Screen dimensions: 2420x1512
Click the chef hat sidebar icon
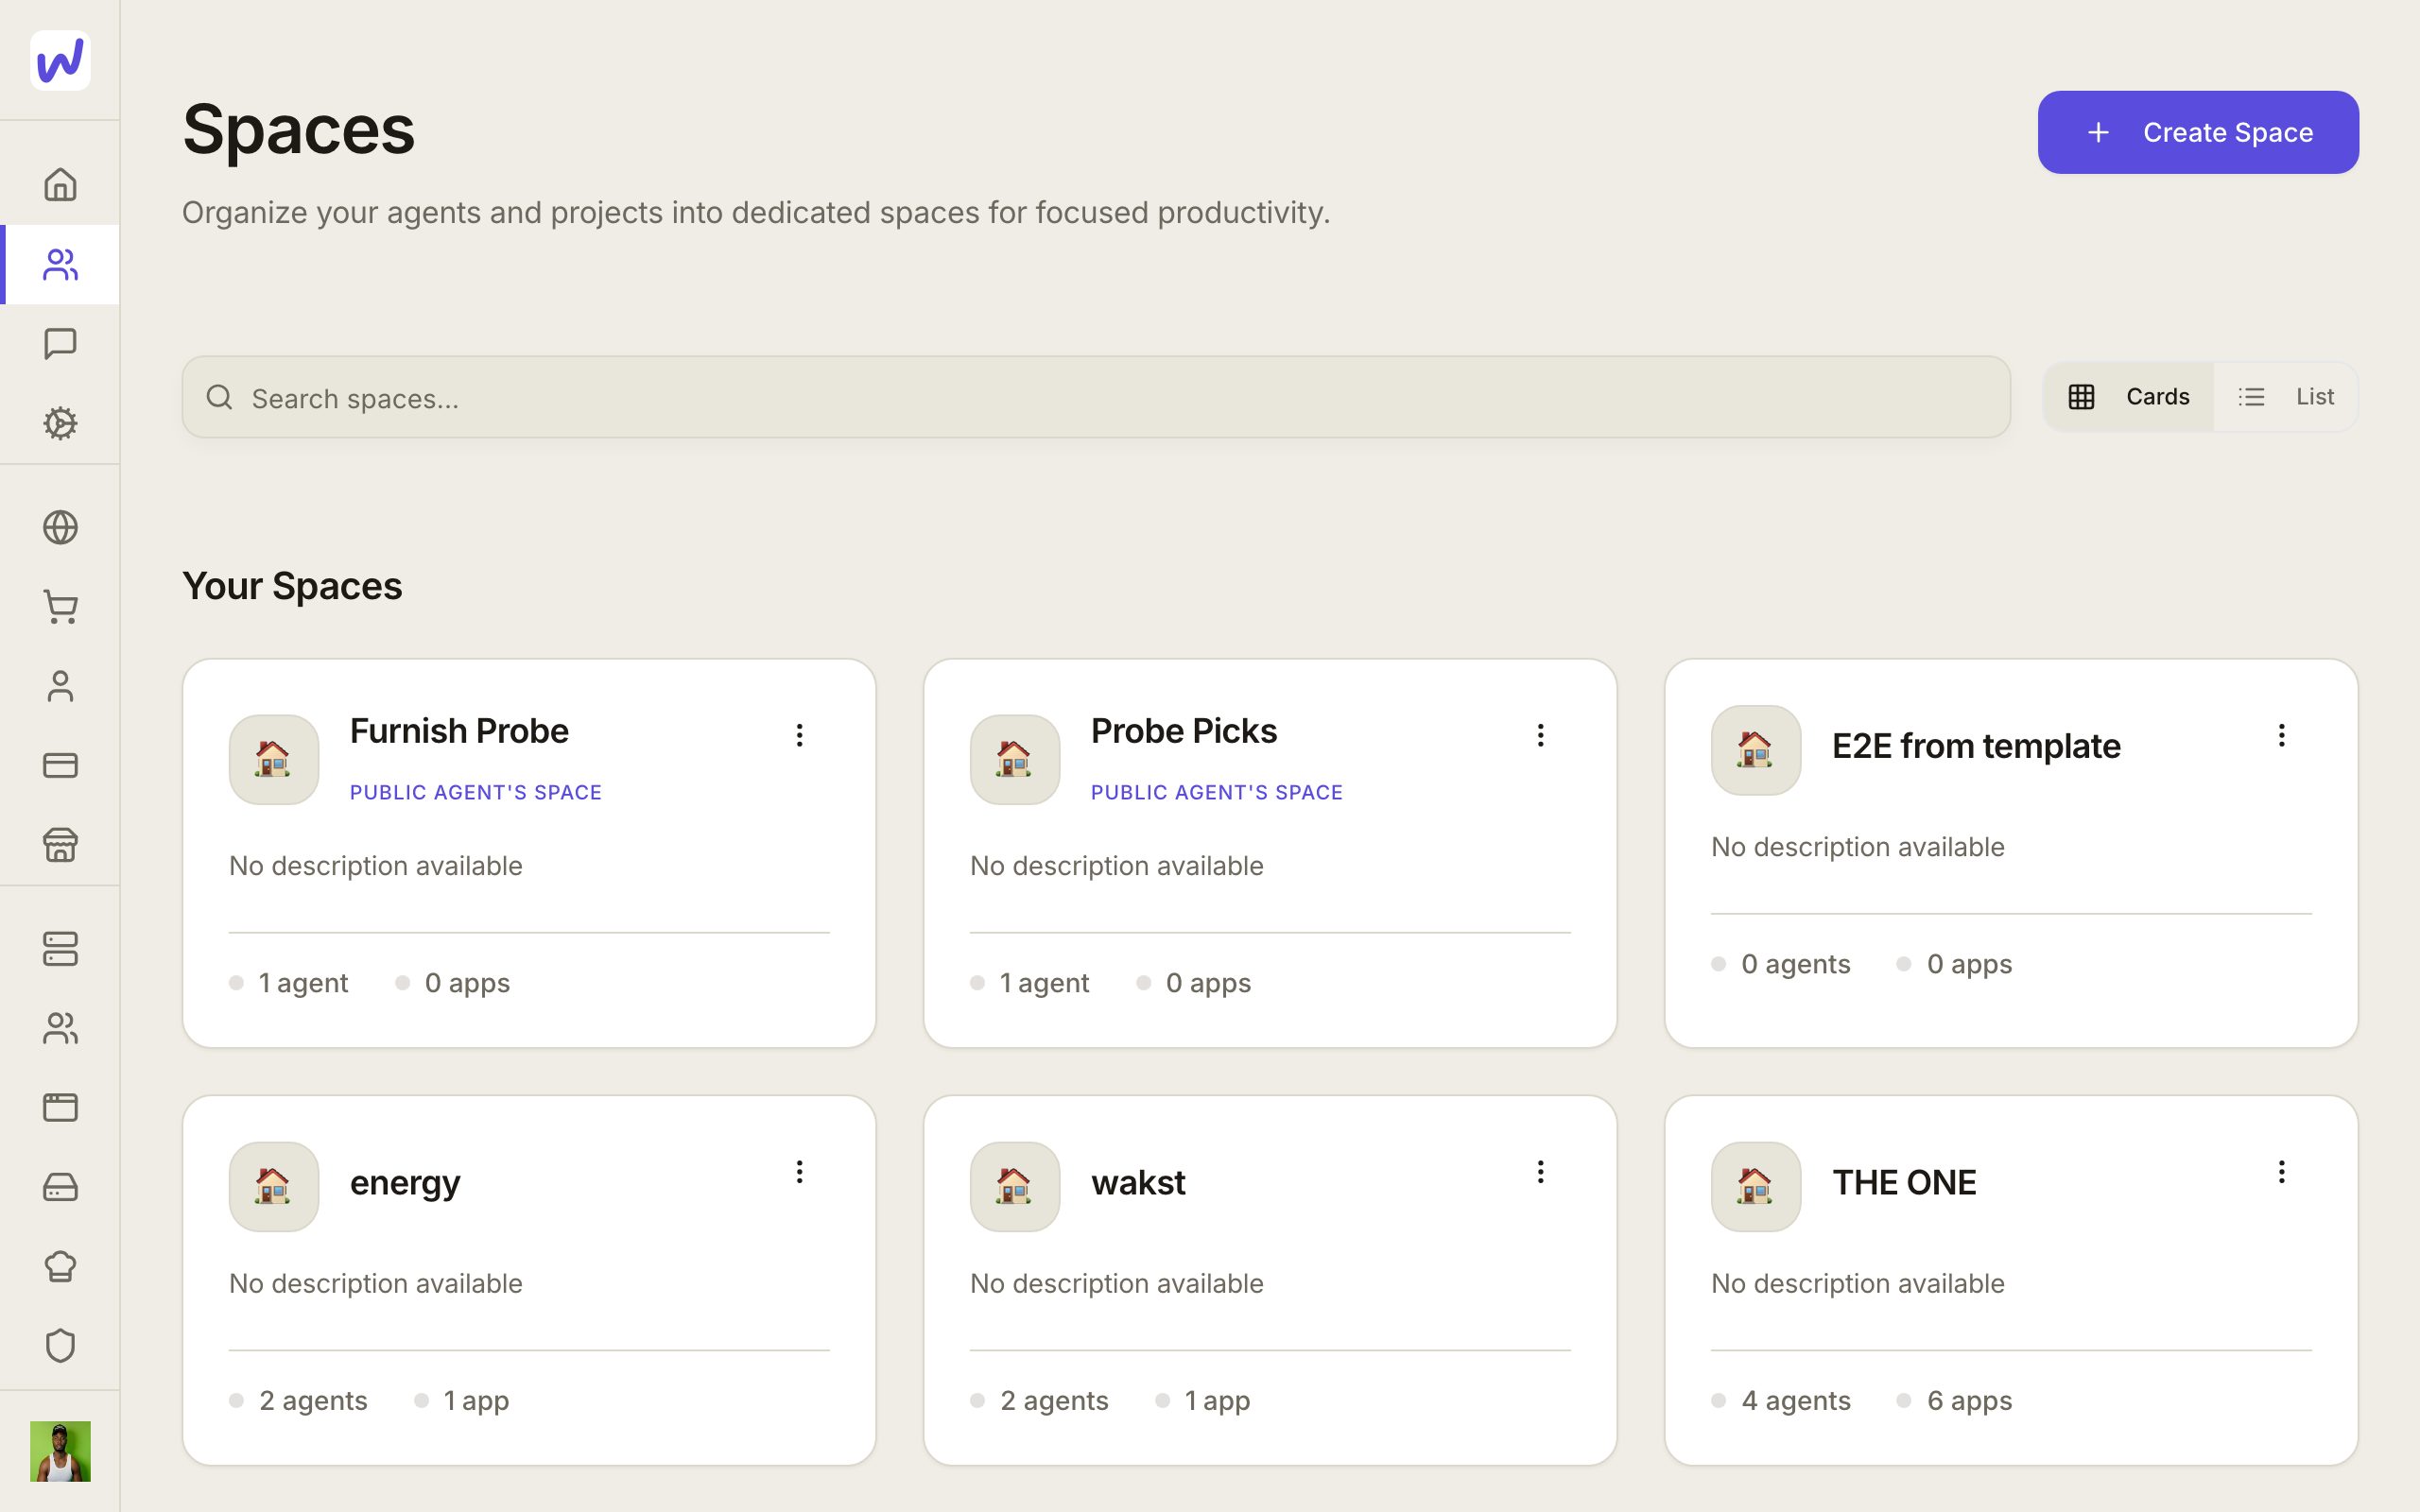pyautogui.click(x=60, y=1266)
